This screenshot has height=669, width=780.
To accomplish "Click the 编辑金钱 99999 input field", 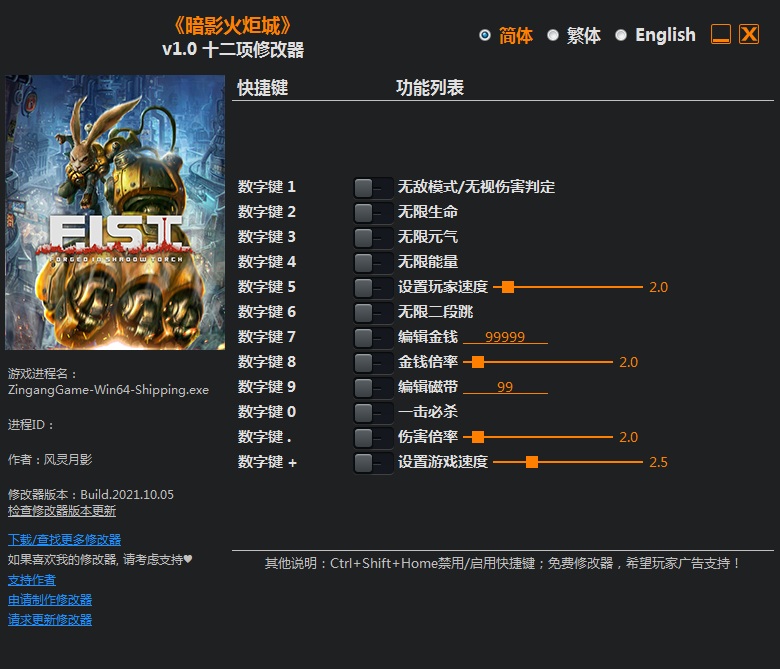I will coord(505,337).
